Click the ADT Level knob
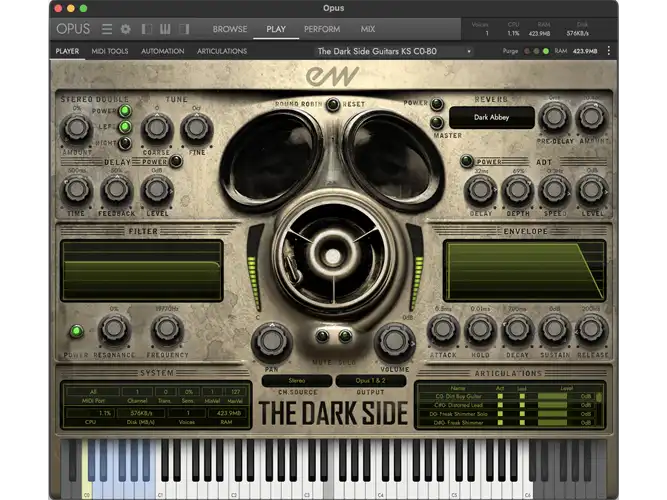 point(592,190)
